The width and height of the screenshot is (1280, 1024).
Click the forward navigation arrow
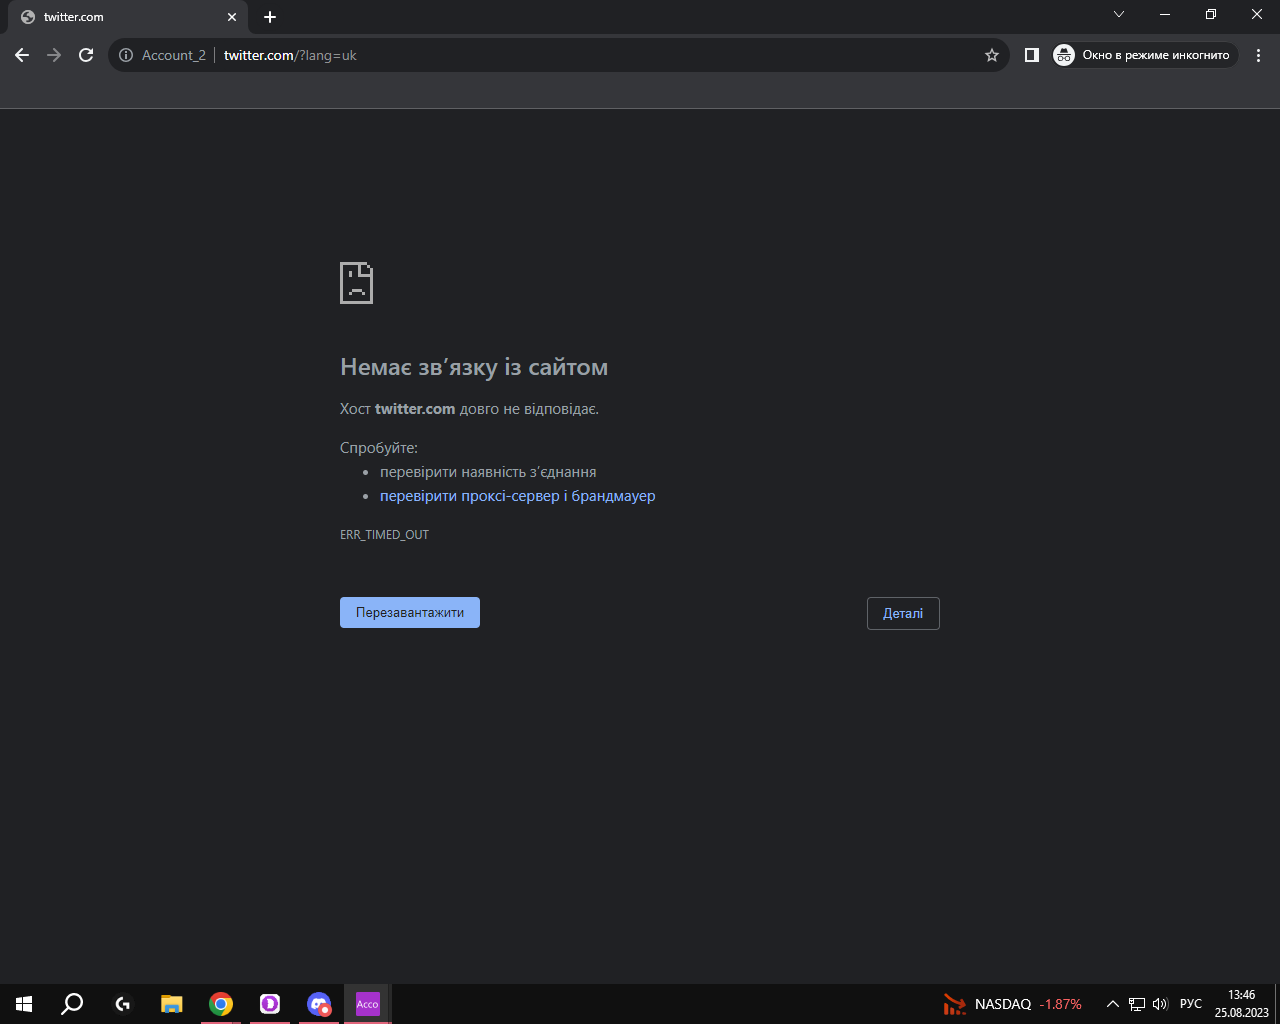click(54, 55)
